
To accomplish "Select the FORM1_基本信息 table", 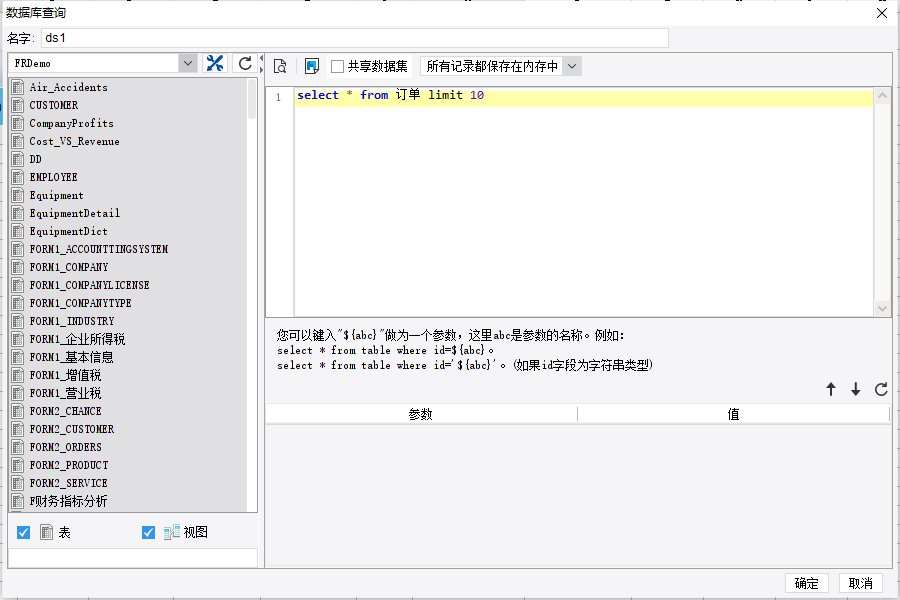I will (72, 357).
